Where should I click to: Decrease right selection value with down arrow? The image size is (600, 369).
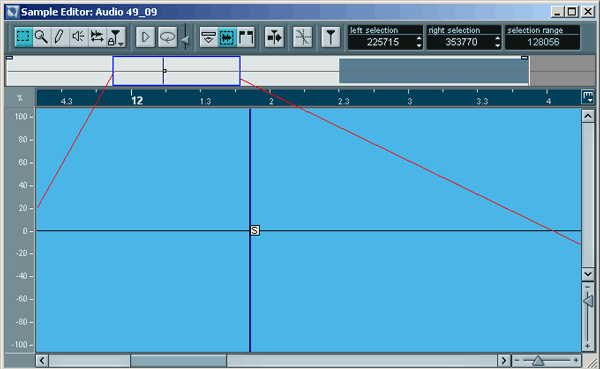[x=497, y=46]
